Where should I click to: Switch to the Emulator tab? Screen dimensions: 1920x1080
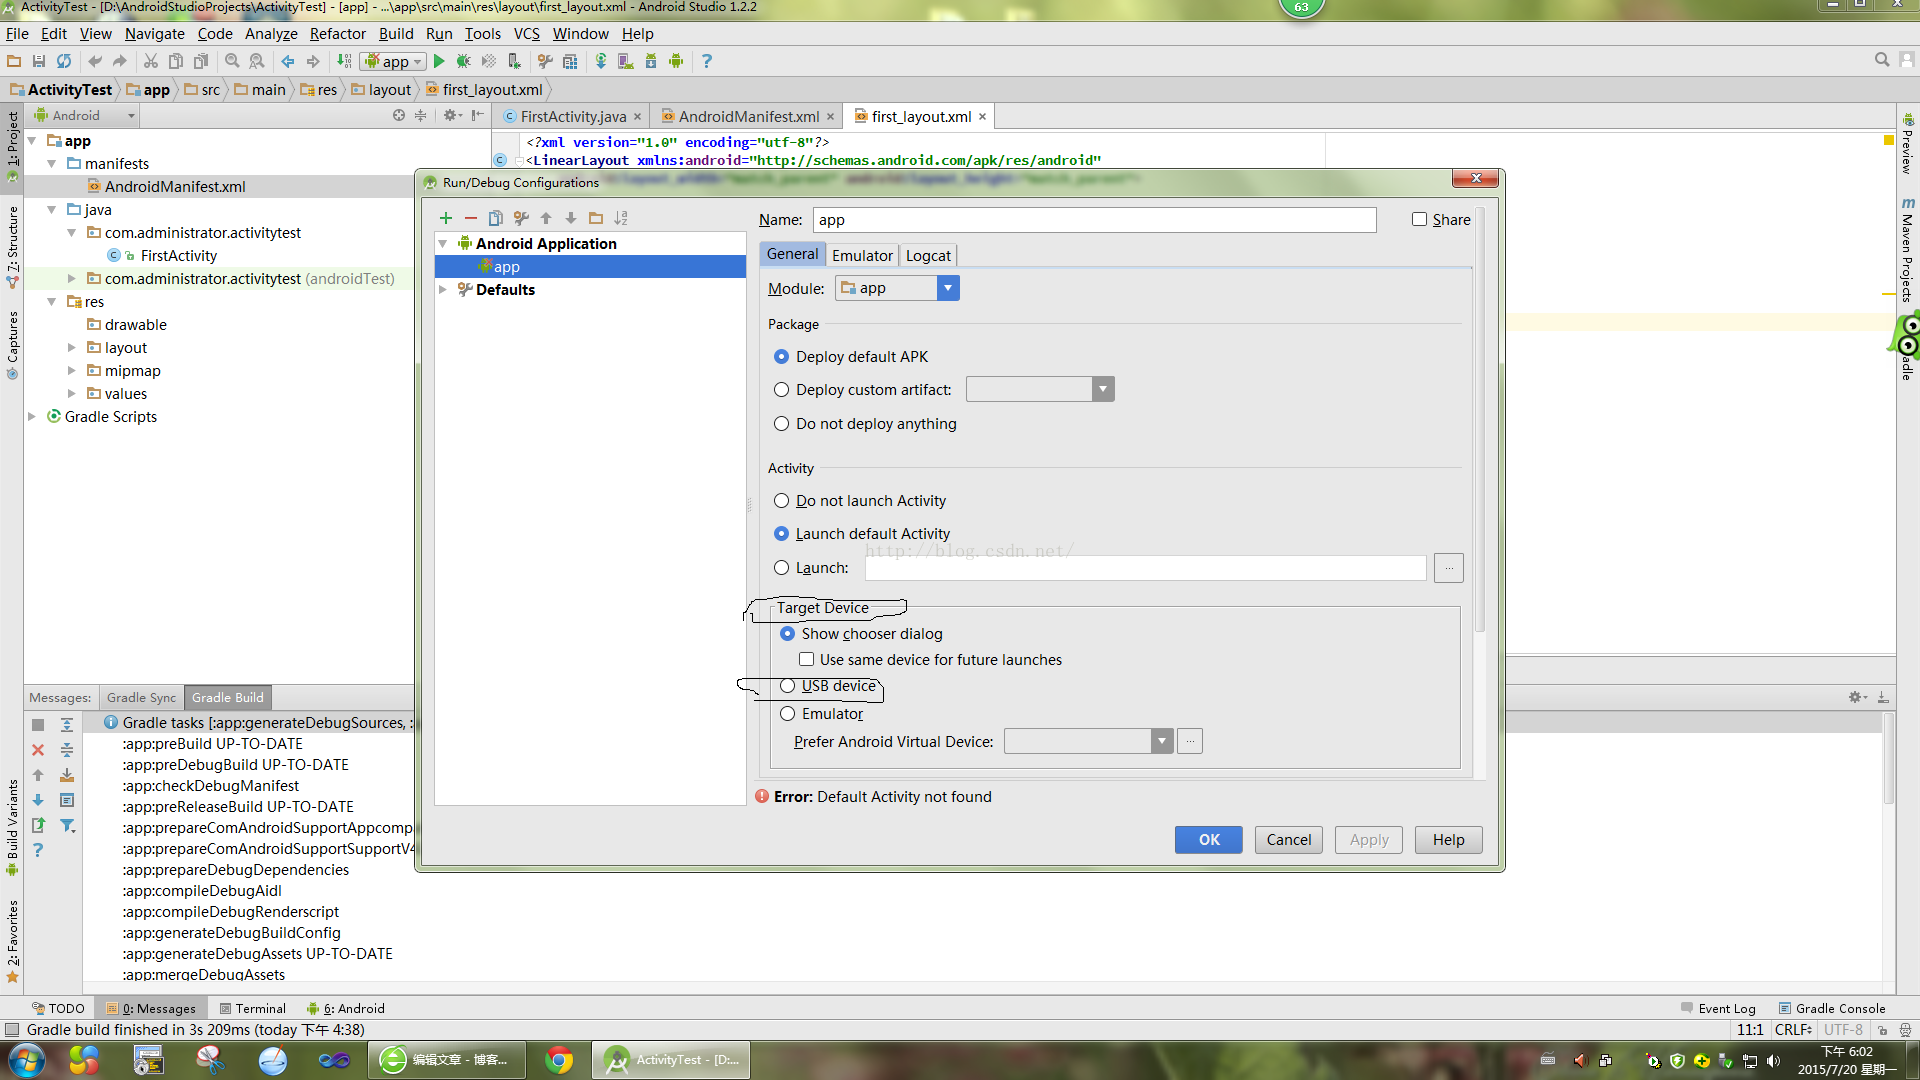click(862, 255)
